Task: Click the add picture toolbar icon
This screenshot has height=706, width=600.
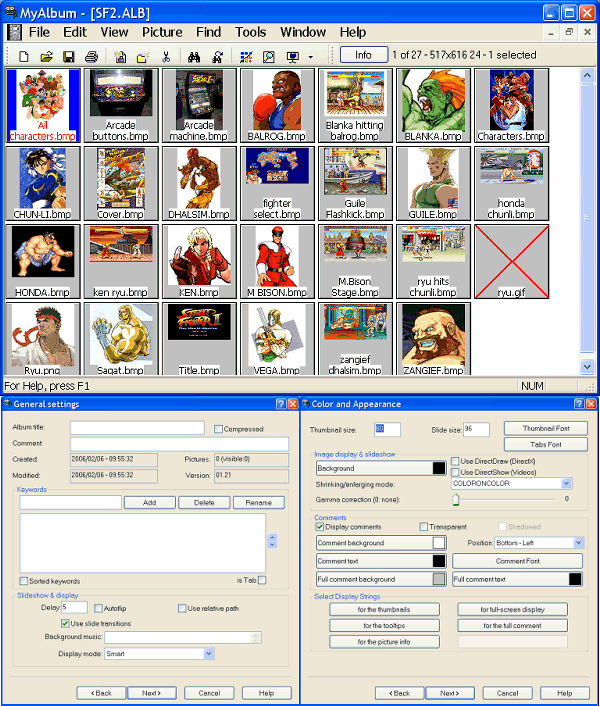Action: (x=120, y=57)
